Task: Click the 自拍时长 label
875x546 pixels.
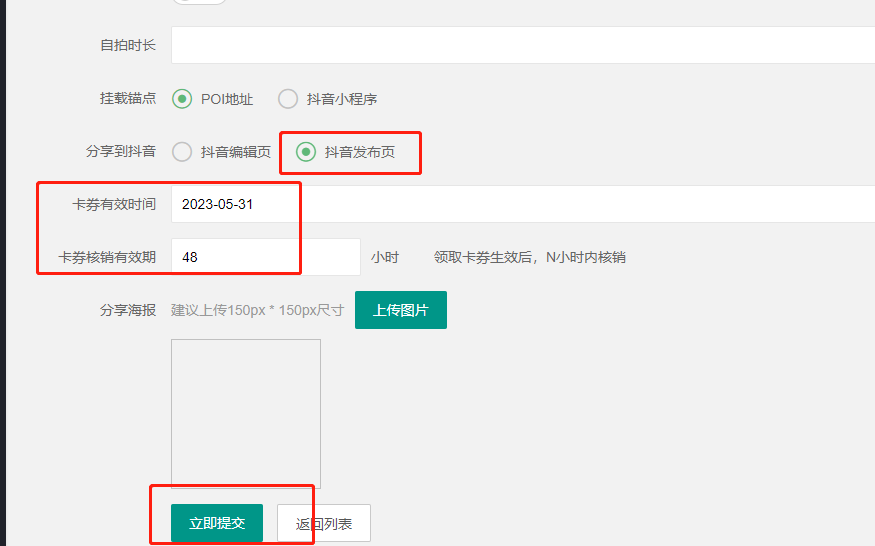Action: pyautogui.click(x=128, y=45)
